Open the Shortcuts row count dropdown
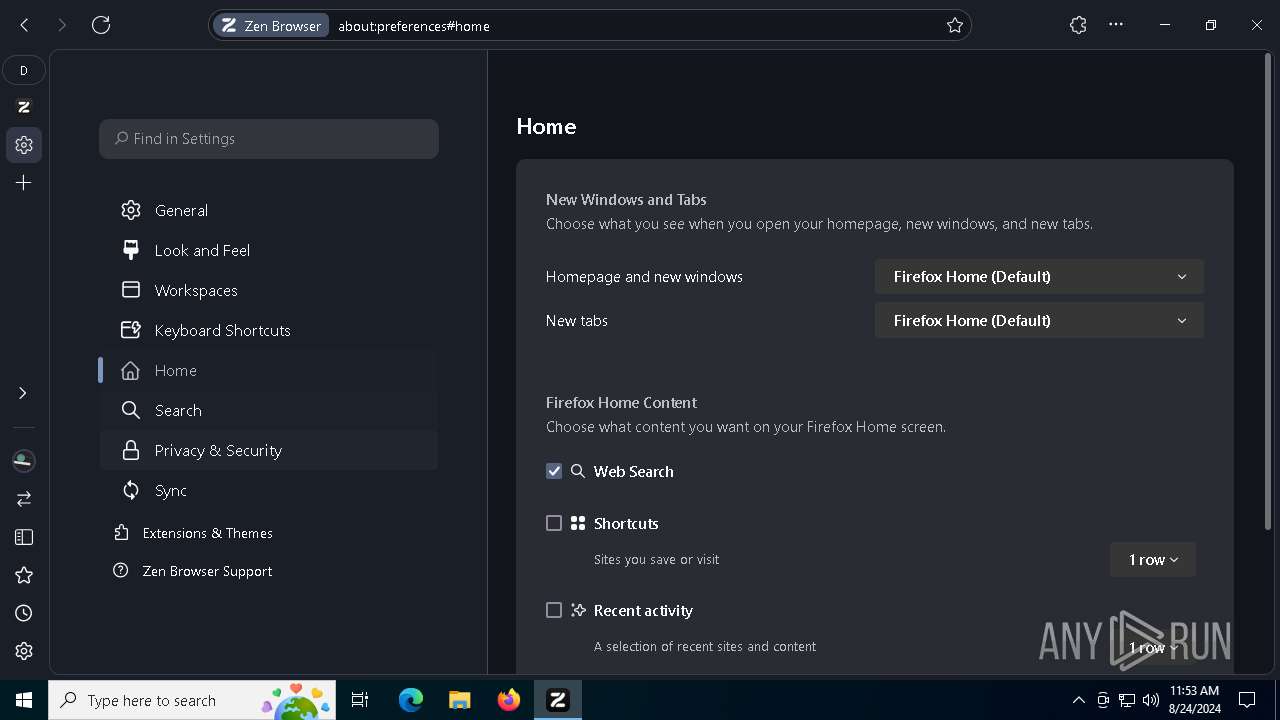This screenshot has width=1280, height=720. pos(1153,560)
